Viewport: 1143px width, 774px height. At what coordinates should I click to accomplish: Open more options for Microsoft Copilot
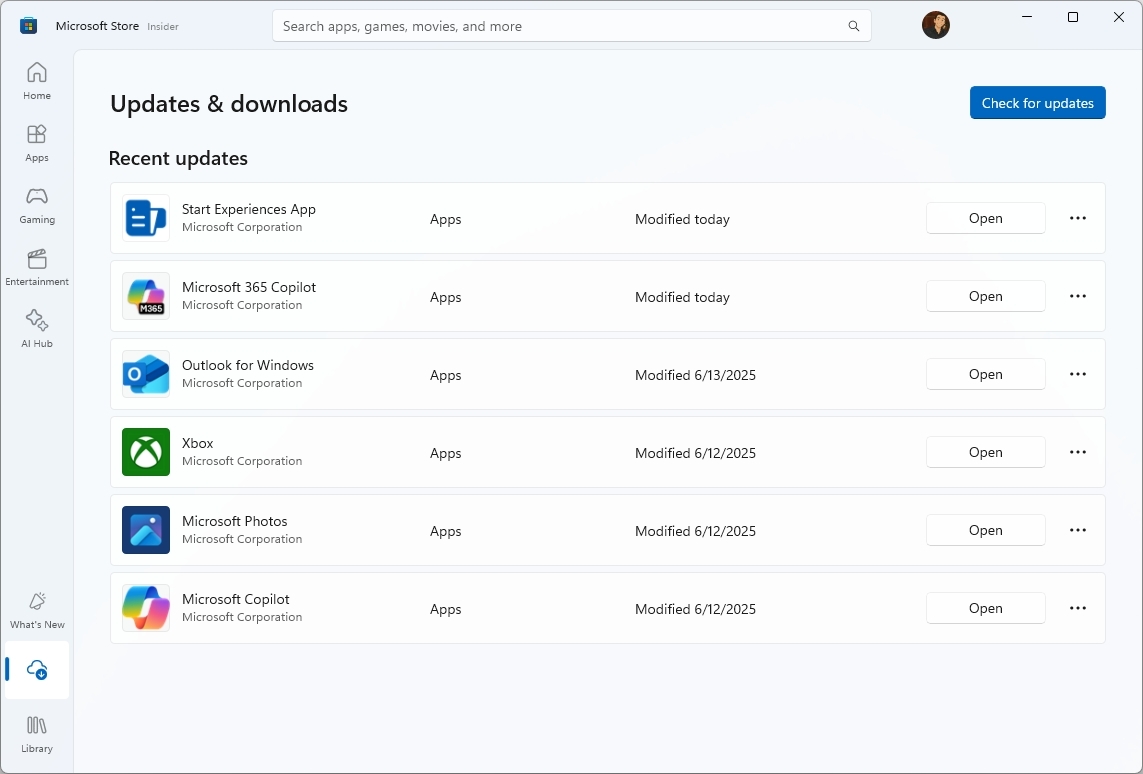click(x=1077, y=608)
